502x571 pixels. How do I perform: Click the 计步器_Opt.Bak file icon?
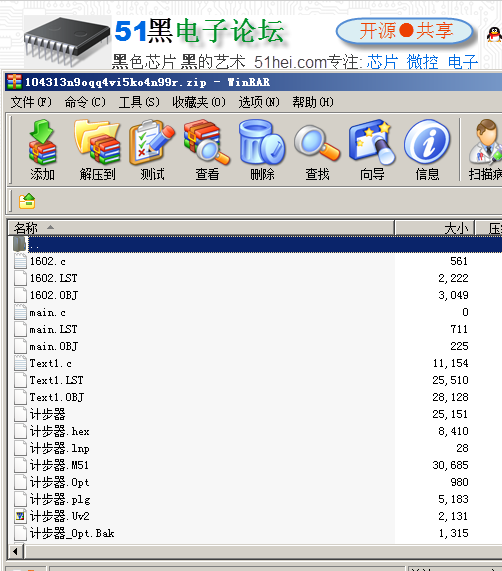(20, 533)
